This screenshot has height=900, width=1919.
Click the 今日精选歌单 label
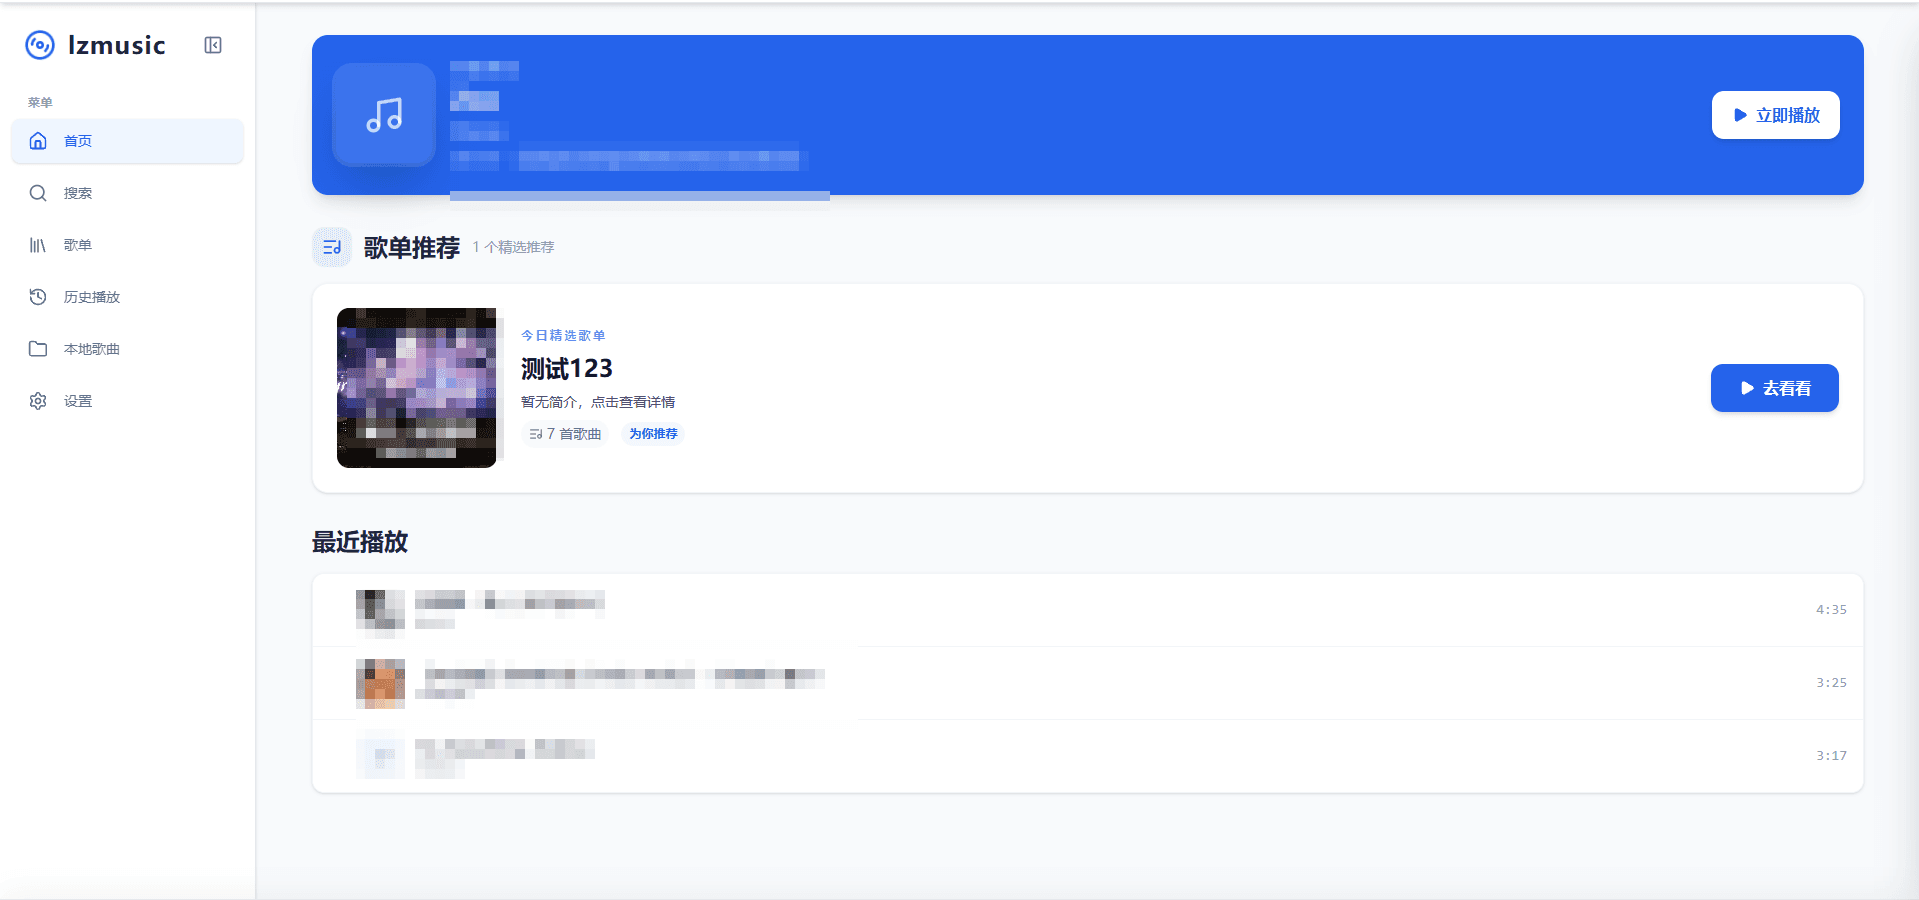click(562, 335)
